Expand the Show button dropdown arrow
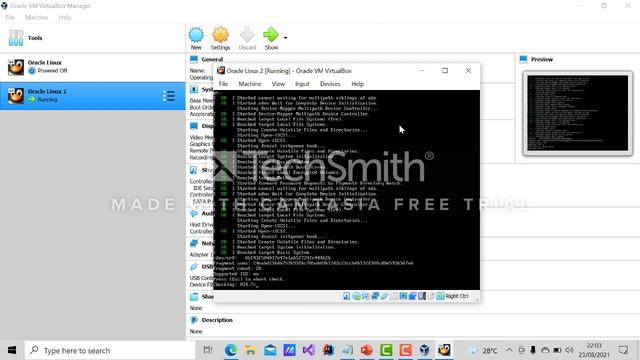Screen dimensions: 640x360 [285, 38]
